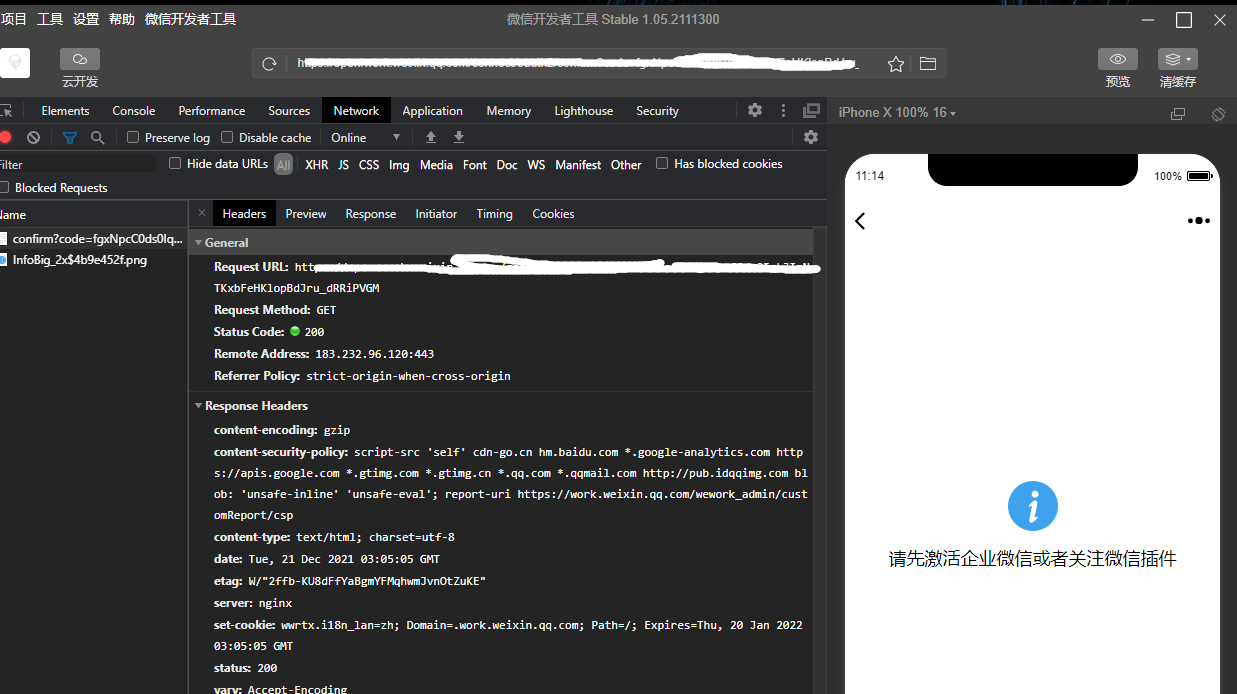
Task: Filter requests by Media
Action: pyautogui.click(x=436, y=165)
